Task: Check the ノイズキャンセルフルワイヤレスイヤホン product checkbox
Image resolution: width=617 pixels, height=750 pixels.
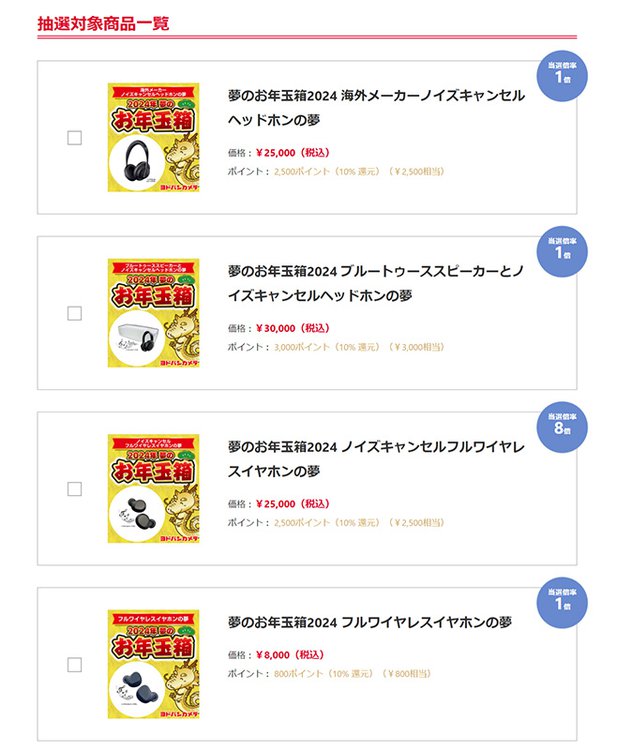Action: (x=74, y=489)
